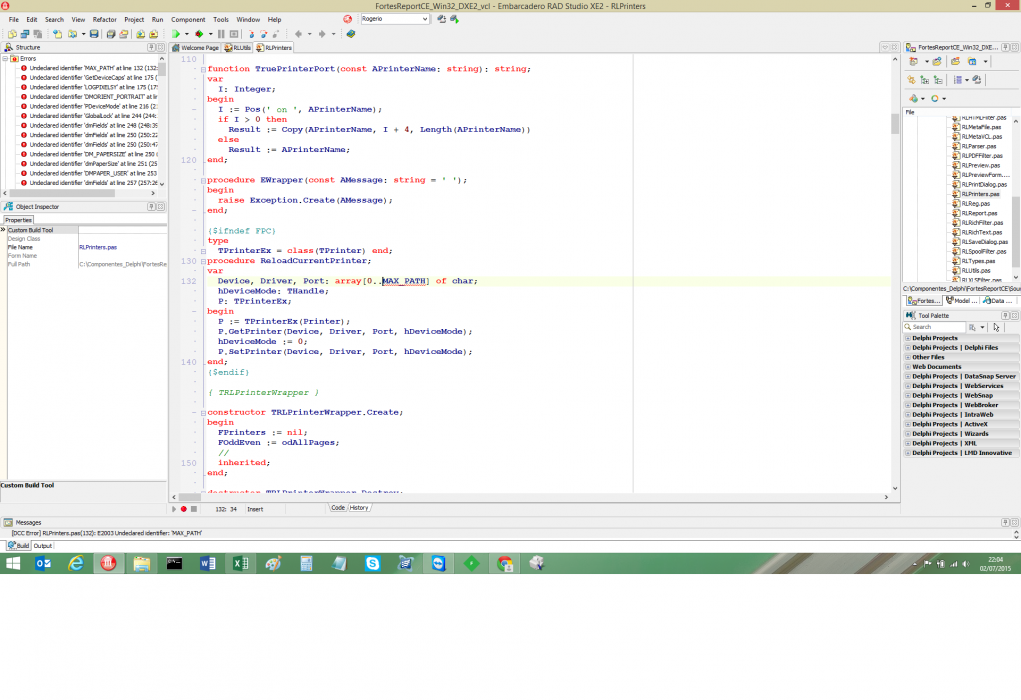
Task: Toggle the pin on Structure panel
Action: [151, 47]
